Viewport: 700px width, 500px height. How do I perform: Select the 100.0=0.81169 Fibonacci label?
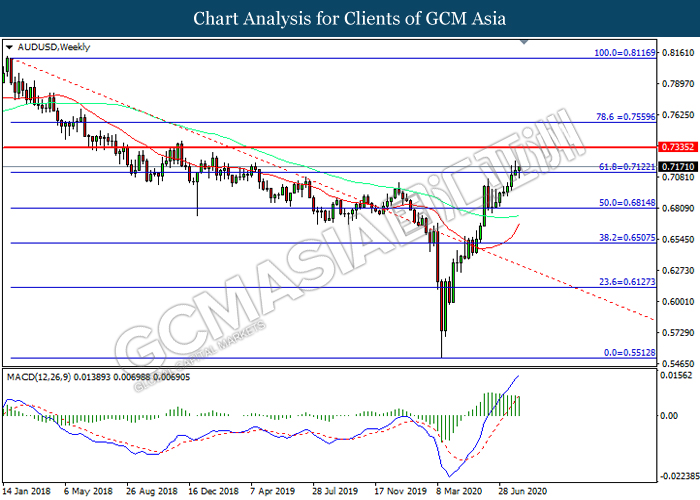point(625,53)
